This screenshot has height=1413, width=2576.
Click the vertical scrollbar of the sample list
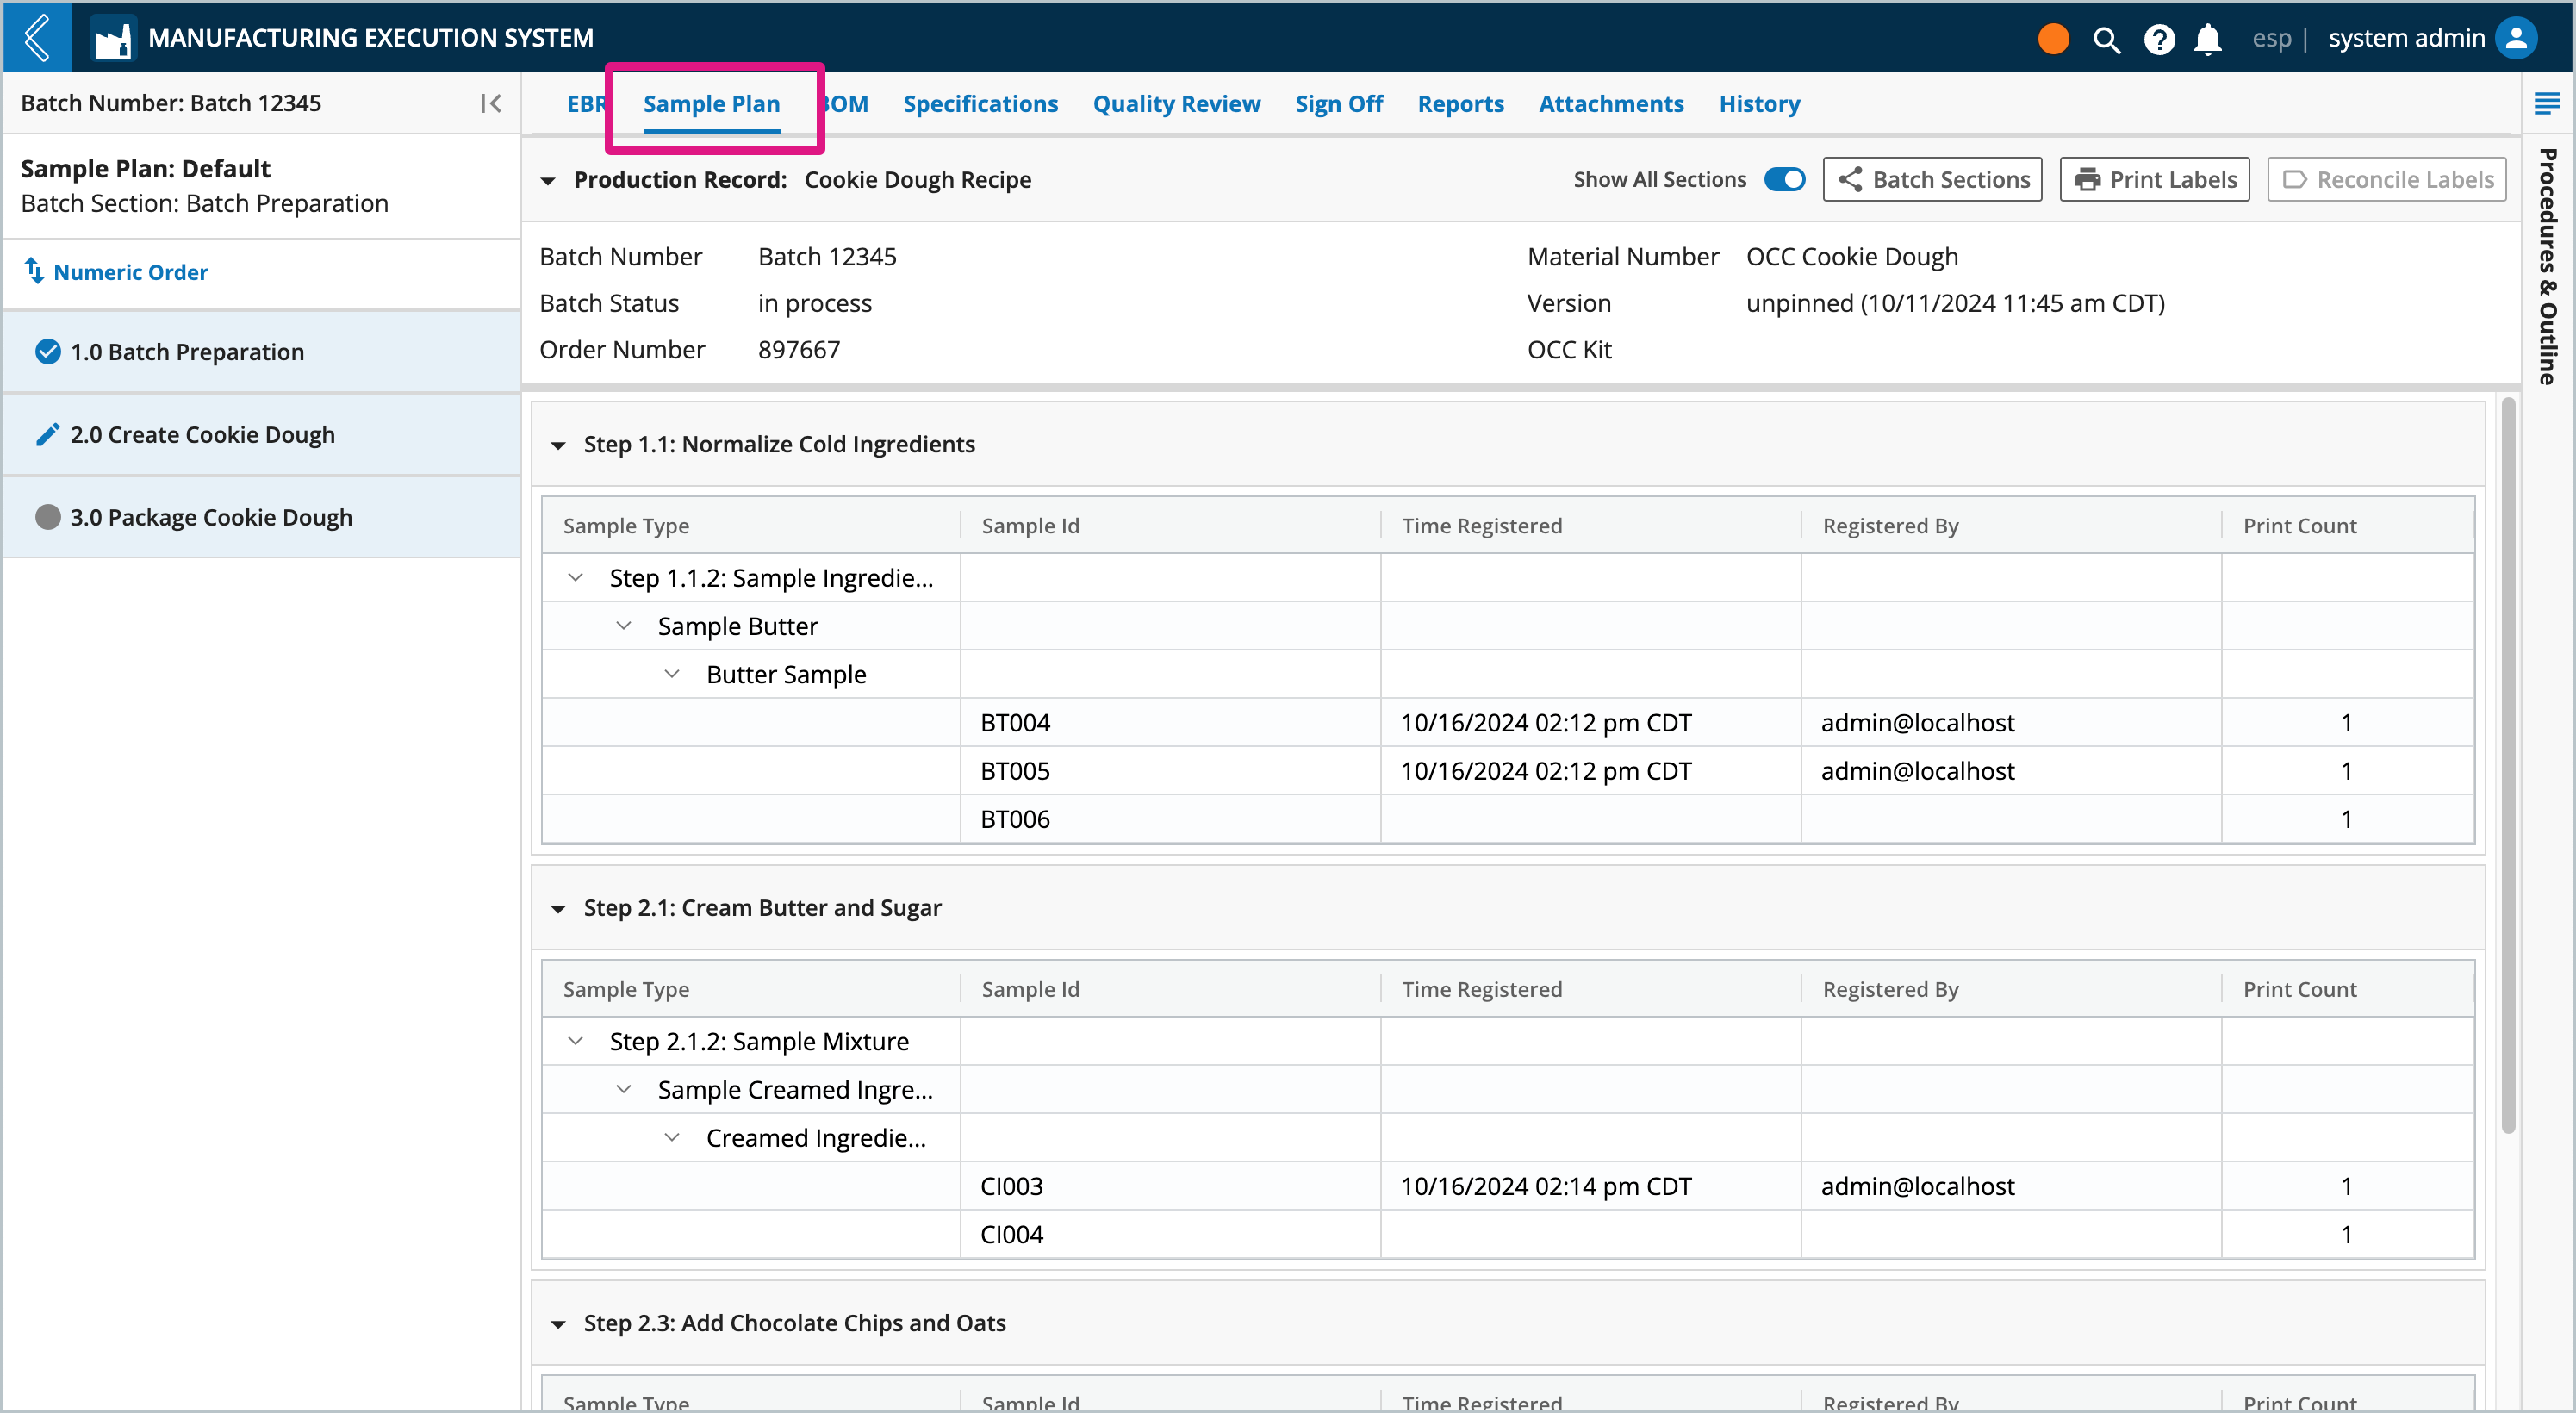pyautogui.click(x=2508, y=765)
